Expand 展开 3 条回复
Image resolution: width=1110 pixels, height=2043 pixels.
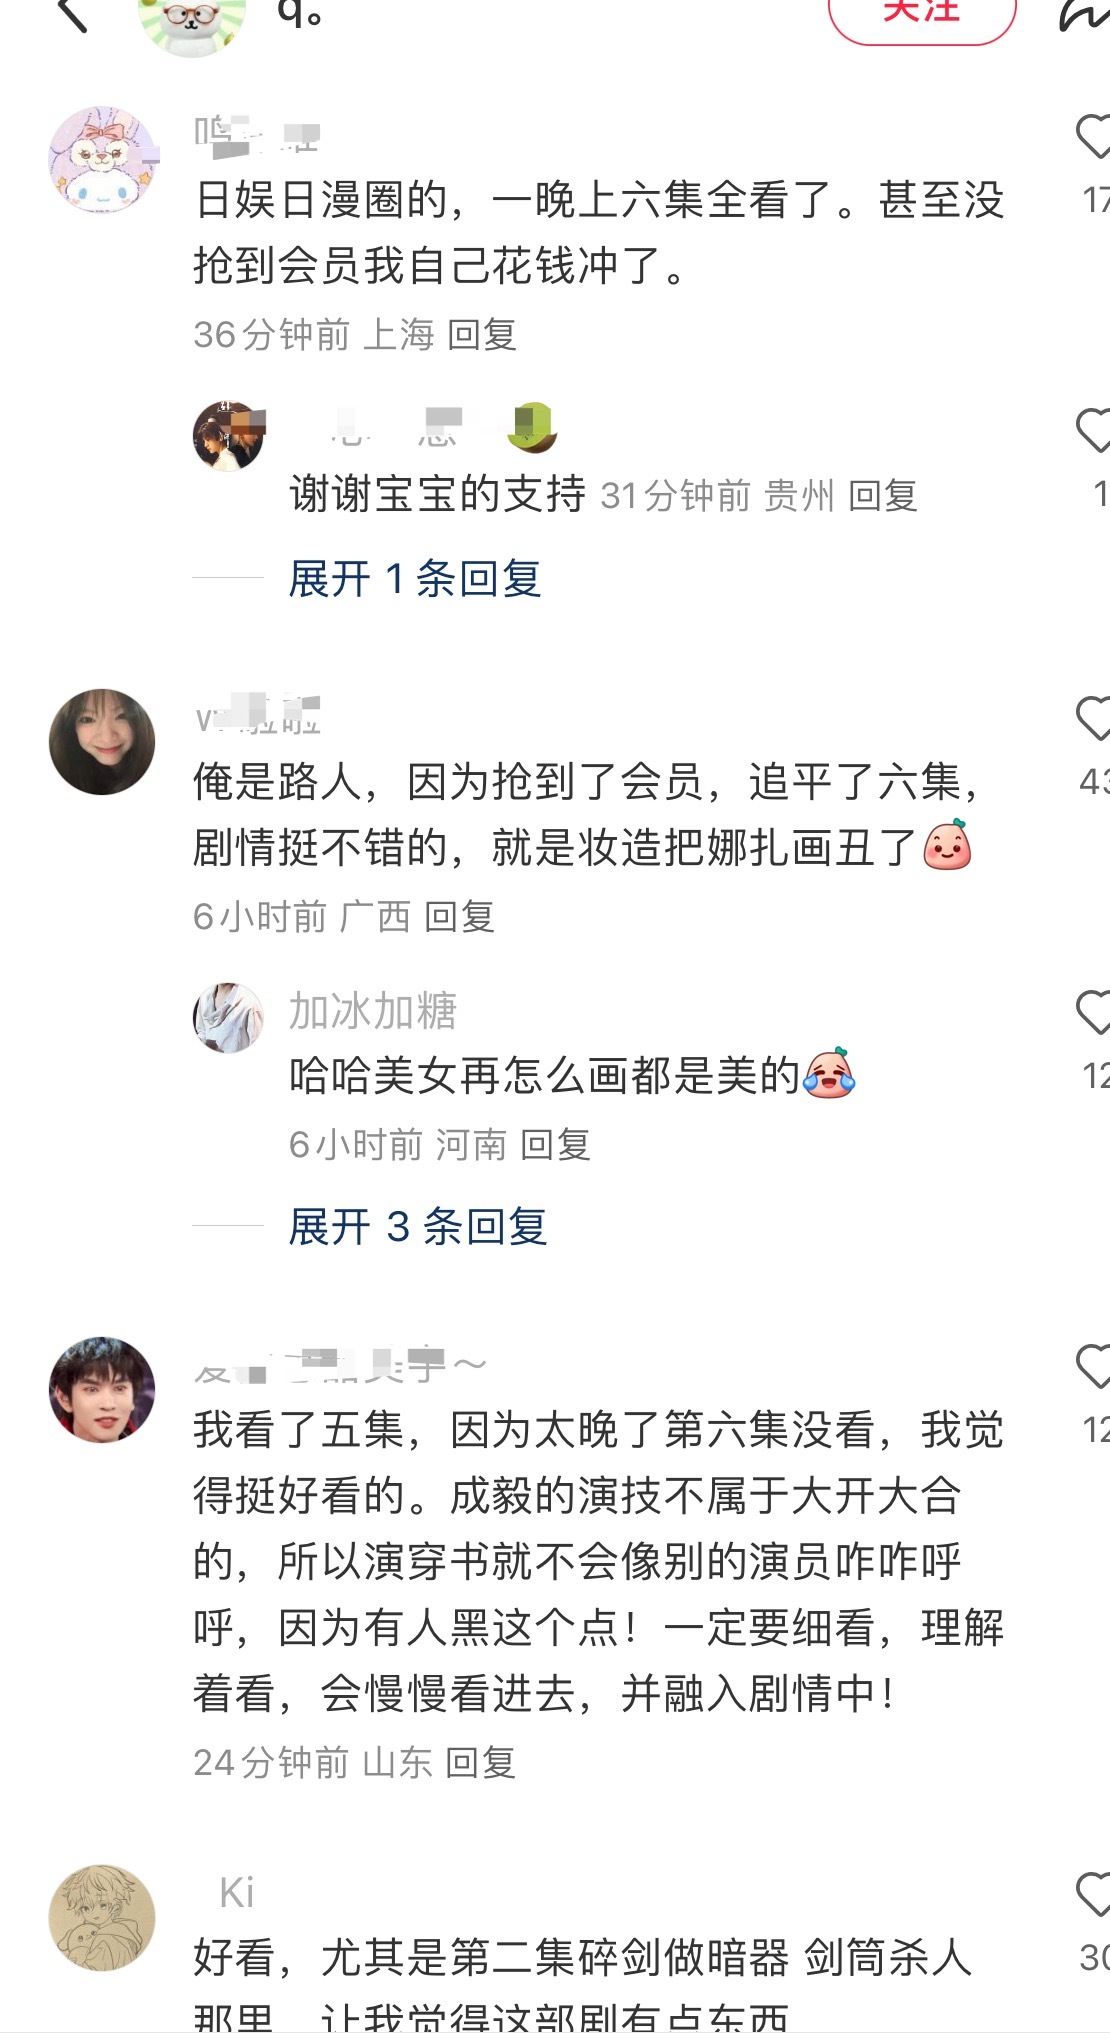[x=418, y=1227]
